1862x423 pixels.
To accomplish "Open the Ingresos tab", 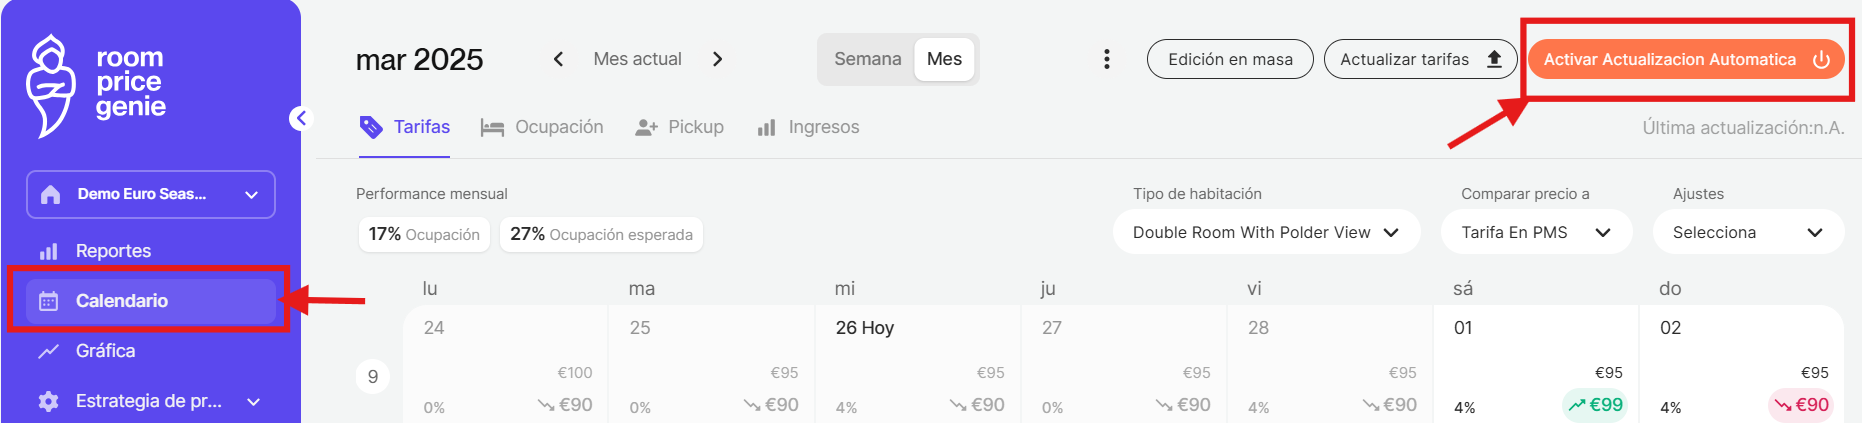I will [x=808, y=127].
